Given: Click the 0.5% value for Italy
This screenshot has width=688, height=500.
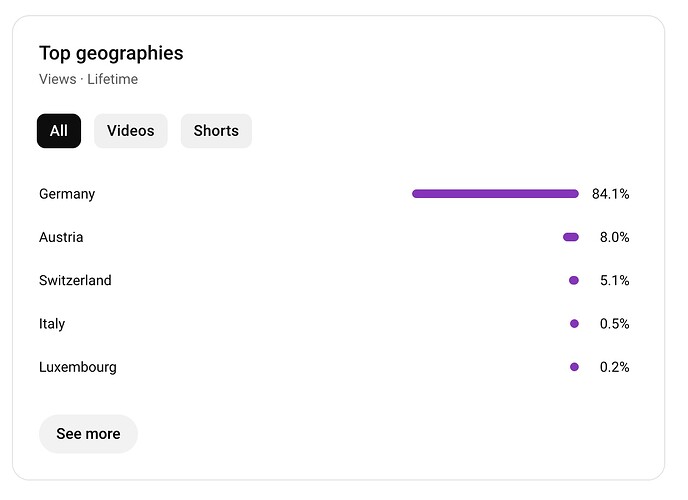Looking at the screenshot, I should pyautogui.click(x=614, y=324).
